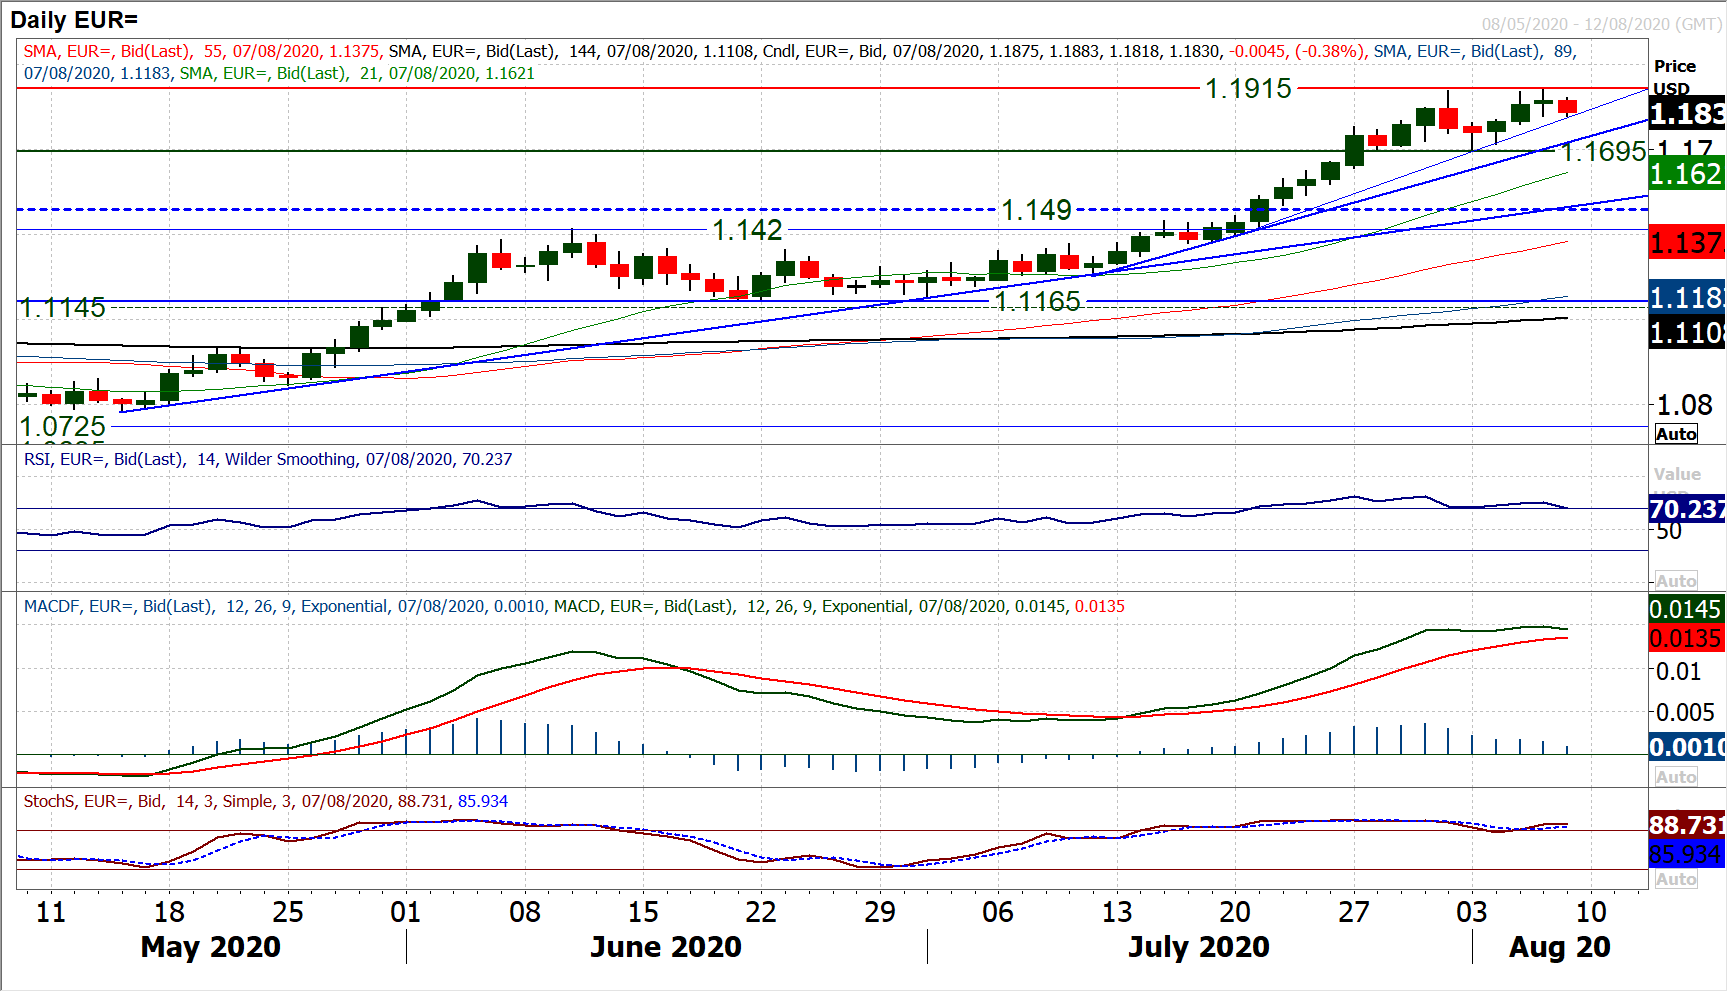Image resolution: width=1728 pixels, height=992 pixels.
Task: Toggle Auto scaling in the Stochastic panel
Action: click(1676, 879)
